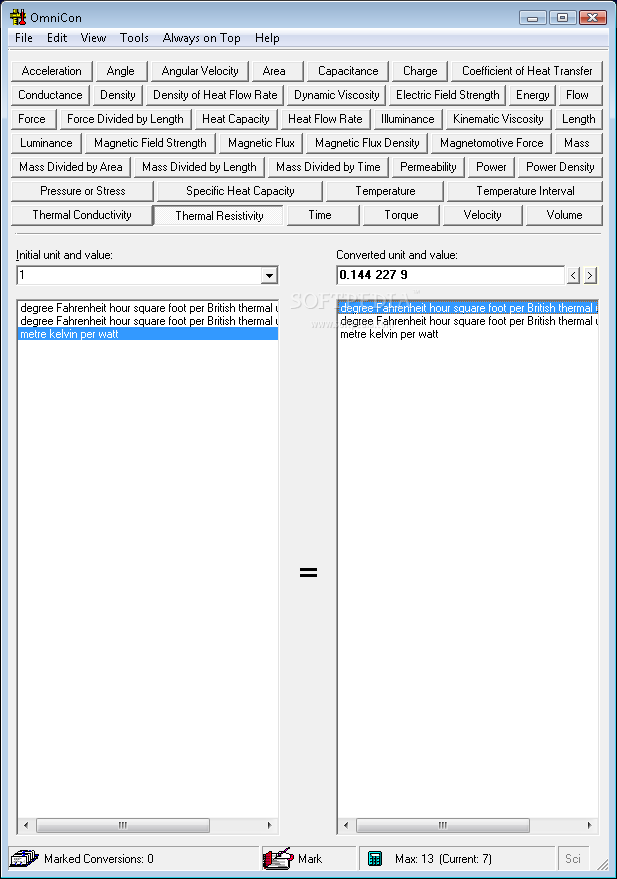Open the View menu

click(x=93, y=38)
